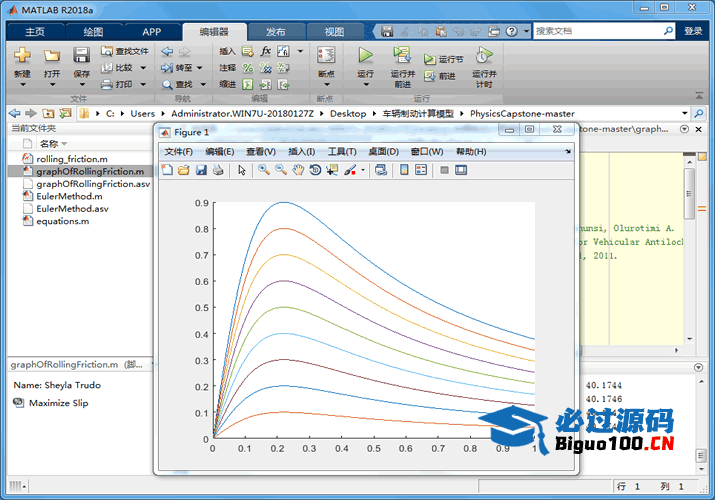The width and height of the screenshot is (715, 500).
Task: Select the Pan hand tool in figure toolbar
Action: tap(298, 170)
